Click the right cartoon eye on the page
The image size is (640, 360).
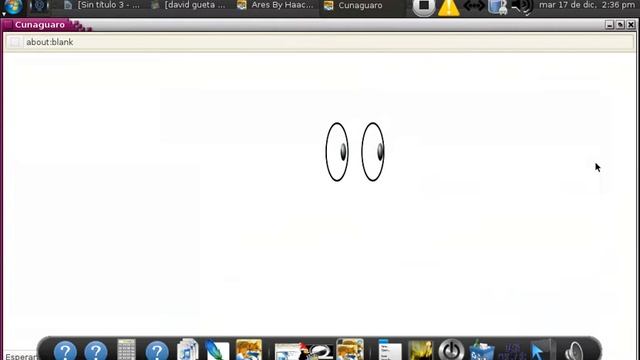[x=373, y=152]
